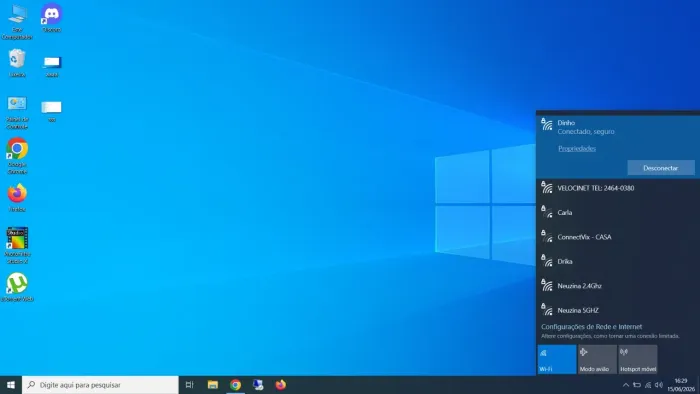
Task: Open the Windows Start menu
Action: [11, 385]
